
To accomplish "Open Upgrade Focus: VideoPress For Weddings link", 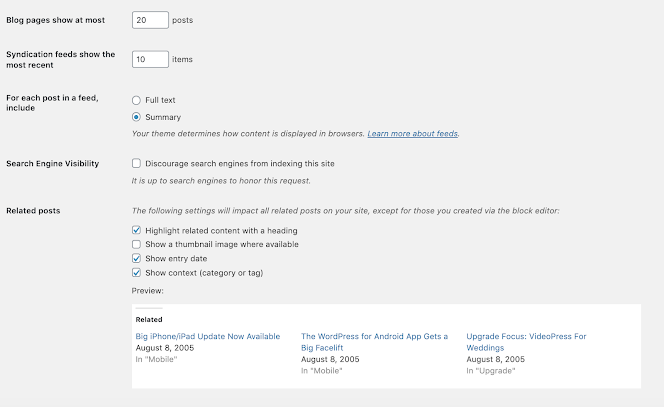I will (x=526, y=342).
